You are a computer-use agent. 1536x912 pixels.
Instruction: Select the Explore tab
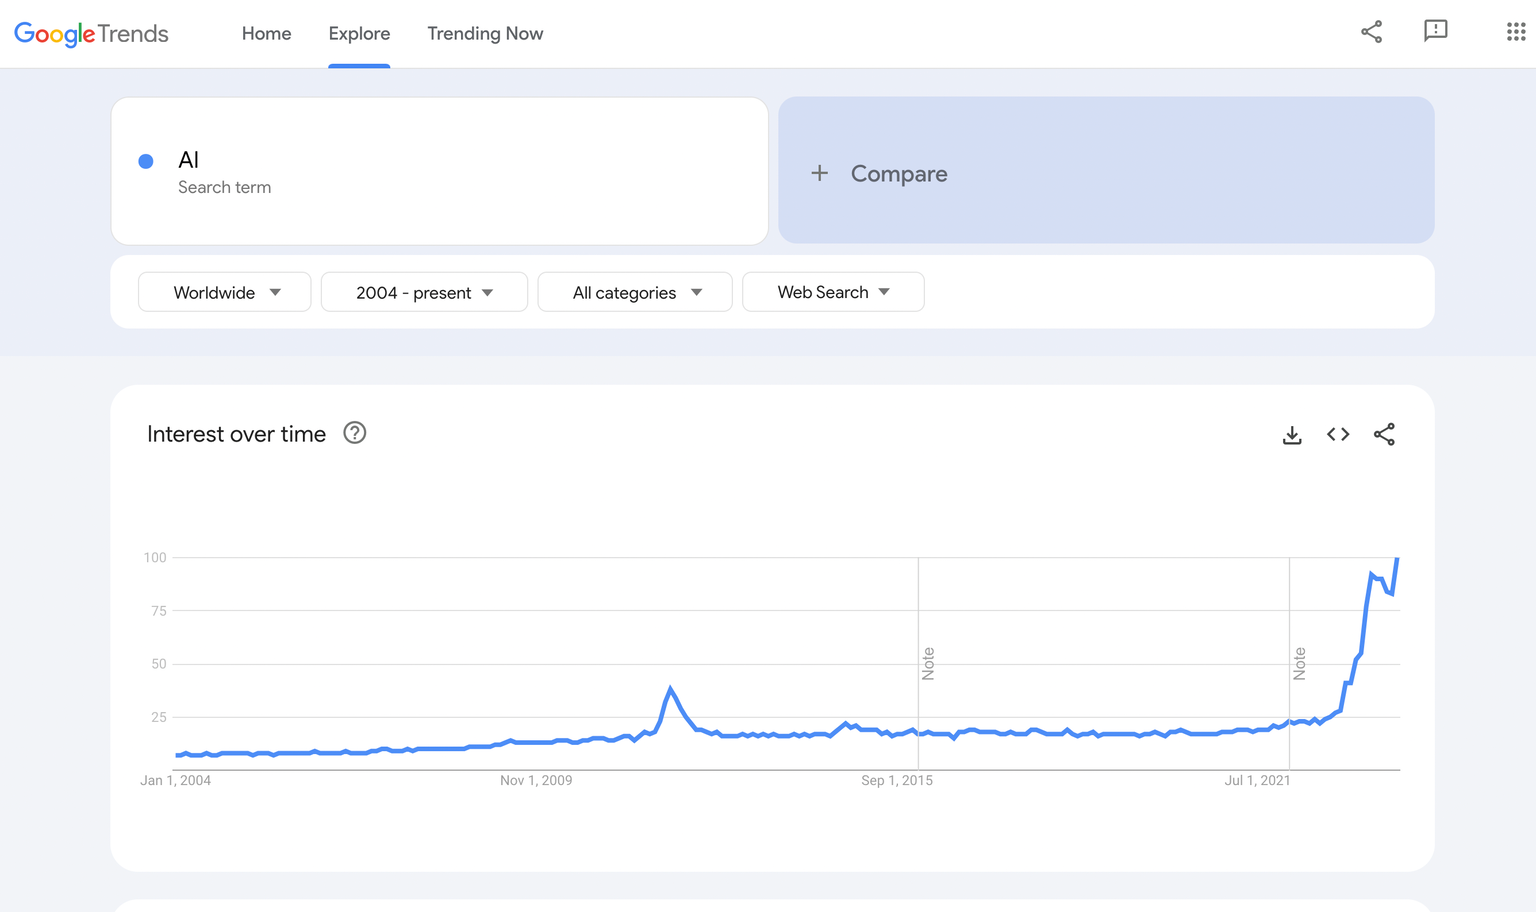(359, 33)
